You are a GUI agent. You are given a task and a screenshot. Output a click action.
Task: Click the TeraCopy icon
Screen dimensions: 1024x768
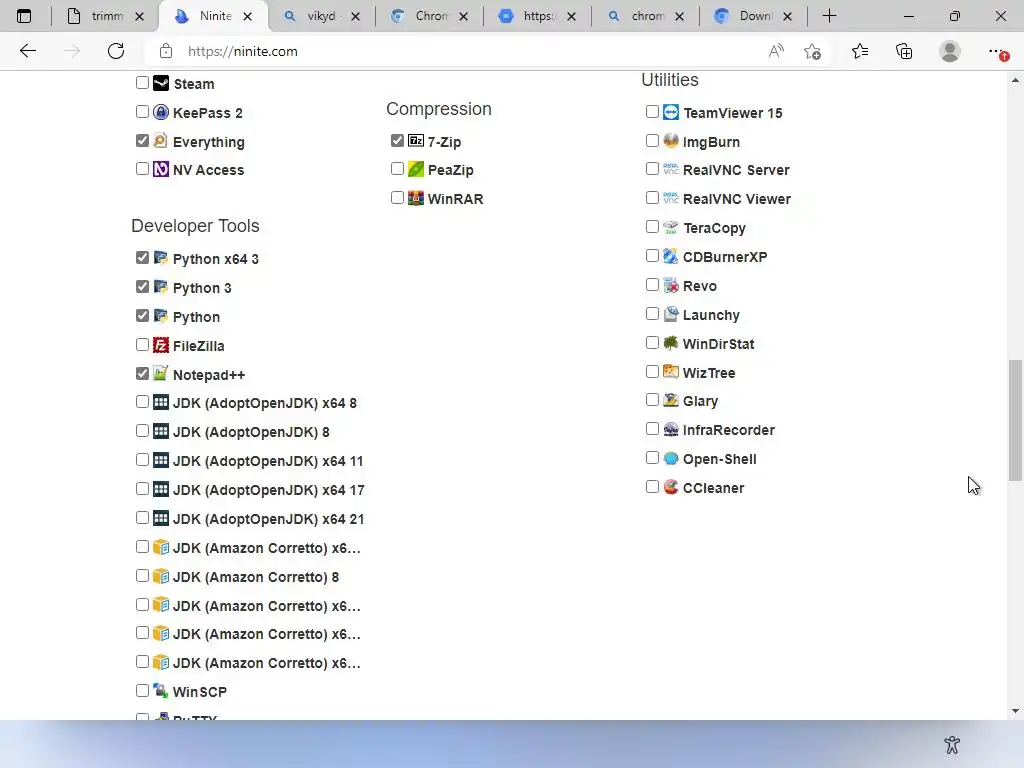pyautogui.click(x=671, y=227)
